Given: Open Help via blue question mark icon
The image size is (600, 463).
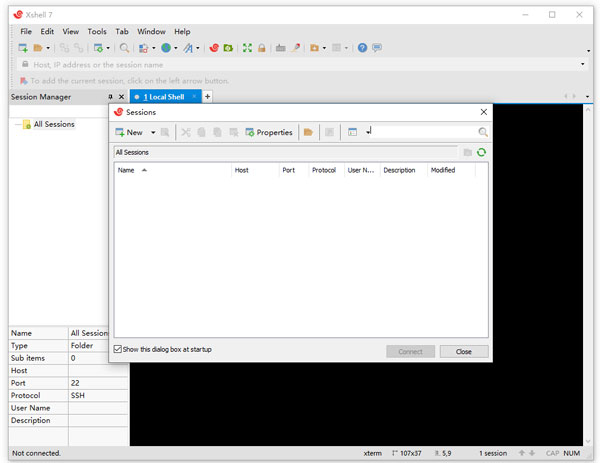Looking at the screenshot, I should click(x=362, y=48).
